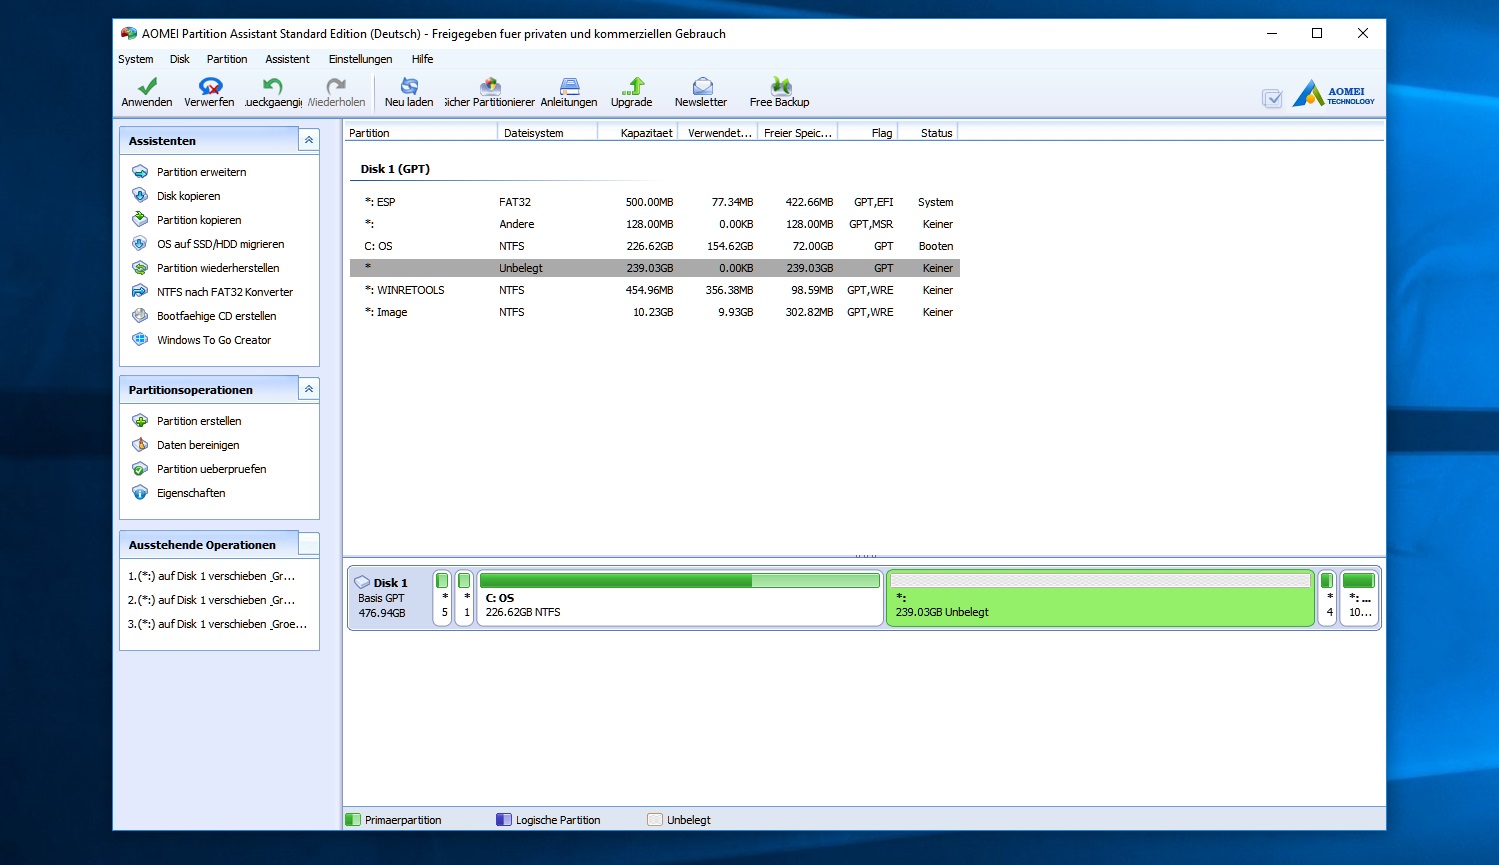Open the System menu
This screenshot has height=865, width=1499.
[x=136, y=59]
